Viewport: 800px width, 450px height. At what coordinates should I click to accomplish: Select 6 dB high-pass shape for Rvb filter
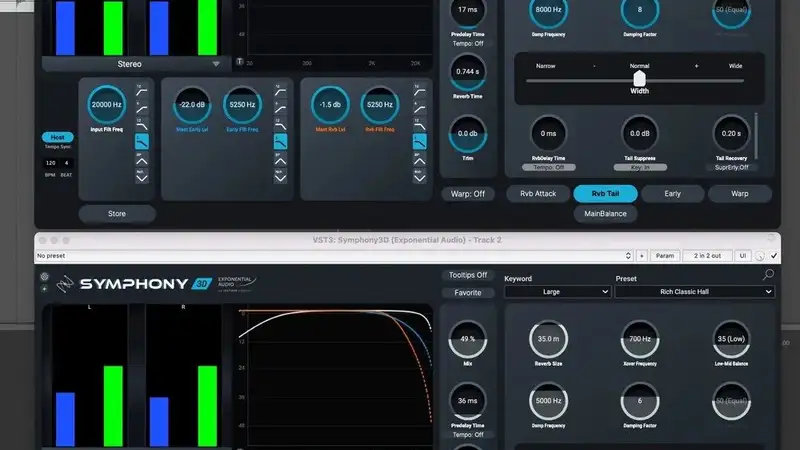pyautogui.click(x=419, y=107)
